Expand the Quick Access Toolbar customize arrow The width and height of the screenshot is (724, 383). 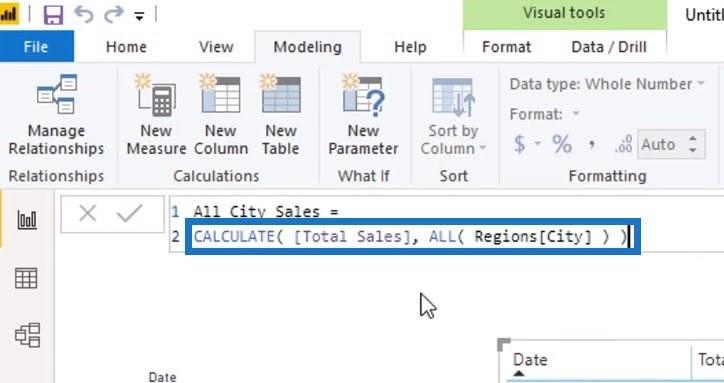click(139, 17)
